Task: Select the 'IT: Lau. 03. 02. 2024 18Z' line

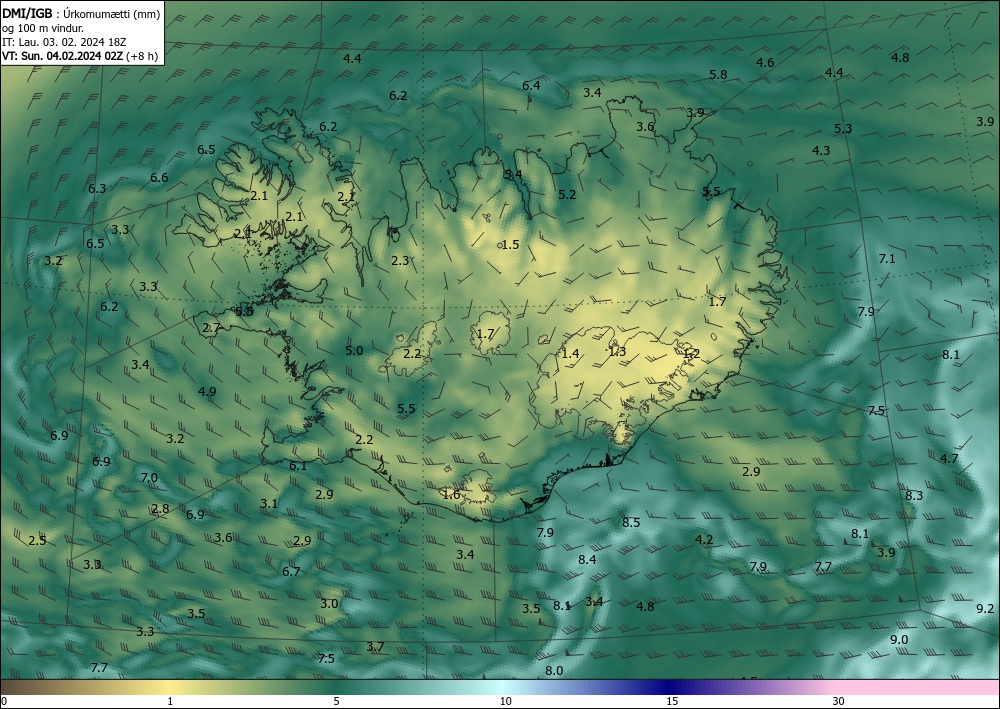Action: click(64, 42)
